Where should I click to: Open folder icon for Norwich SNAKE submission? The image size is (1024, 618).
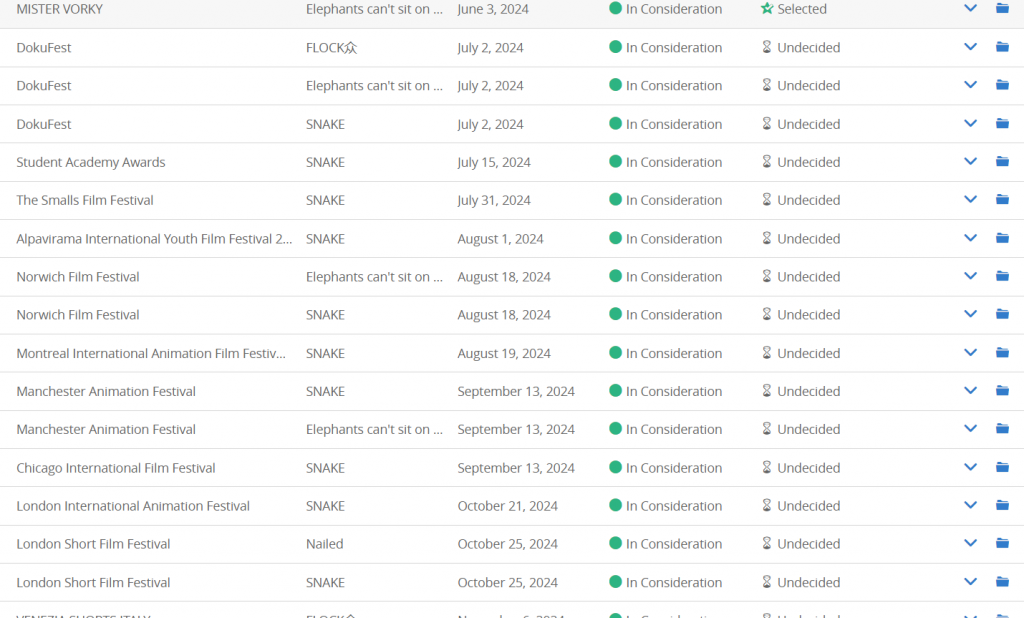1002,314
